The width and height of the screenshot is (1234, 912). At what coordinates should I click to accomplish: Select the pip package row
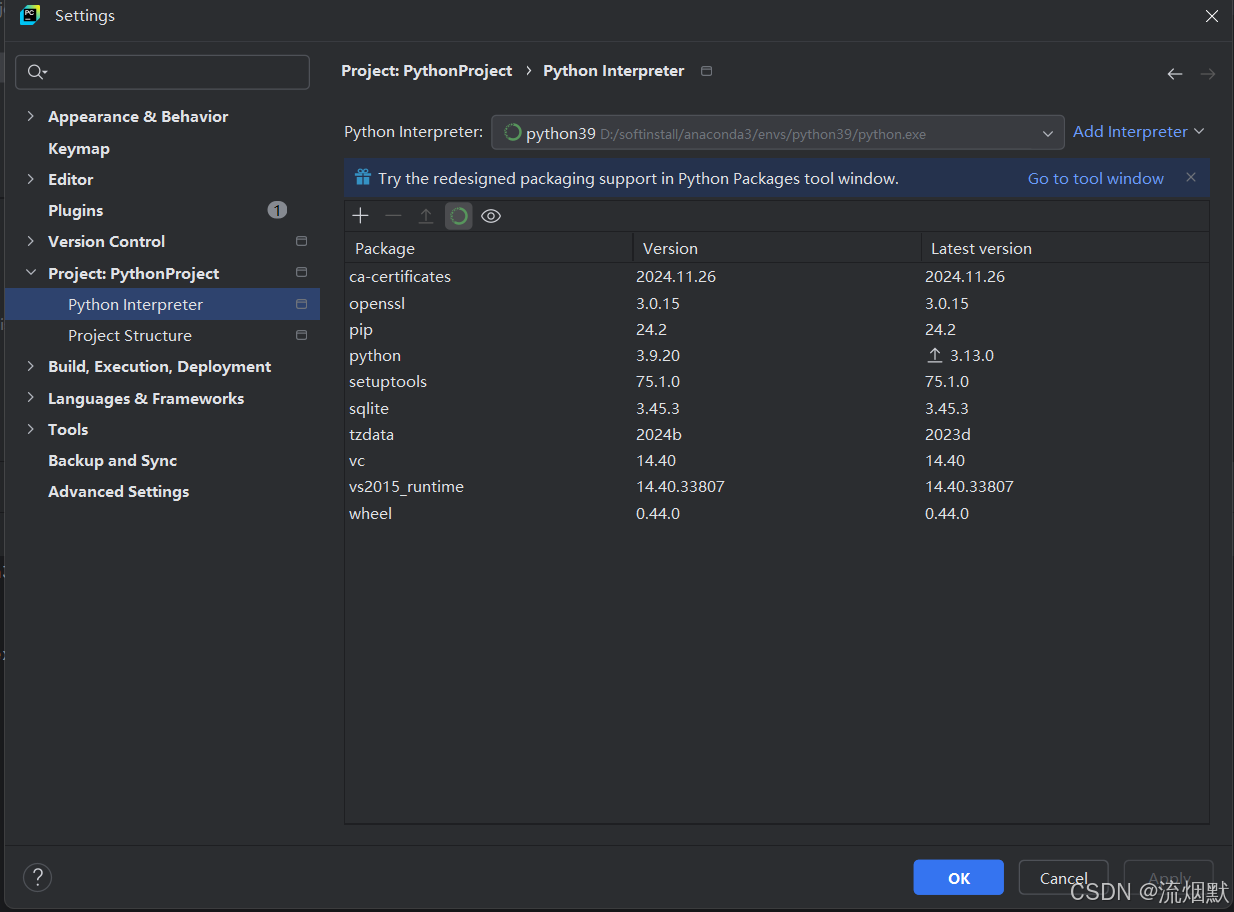tap(777, 329)
